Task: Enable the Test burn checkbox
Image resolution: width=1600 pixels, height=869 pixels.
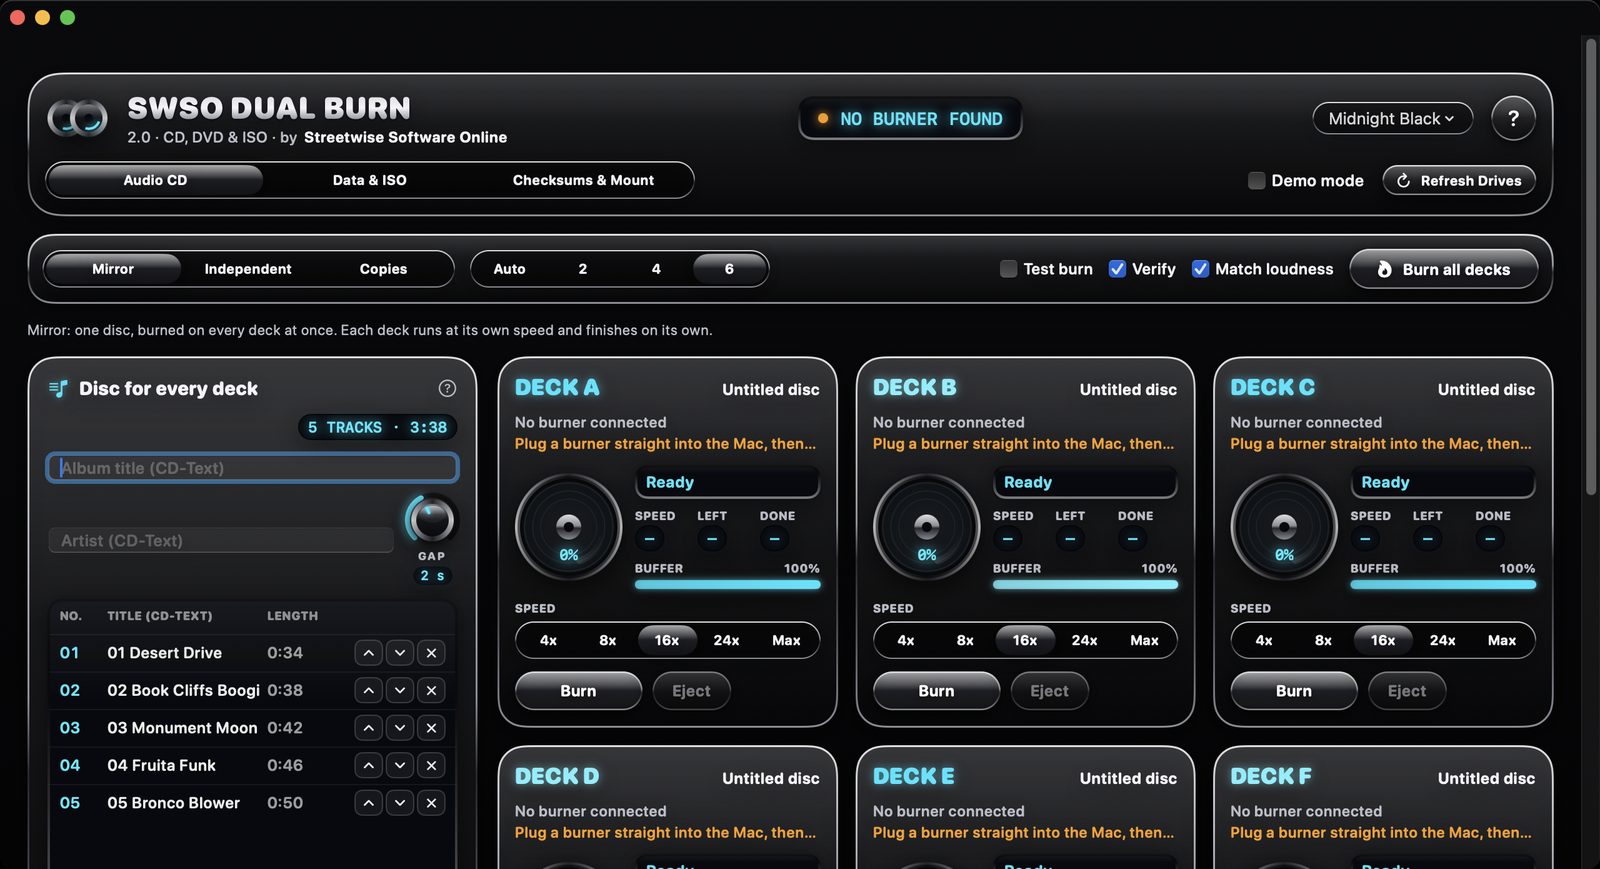Action: pos(1009,269)
